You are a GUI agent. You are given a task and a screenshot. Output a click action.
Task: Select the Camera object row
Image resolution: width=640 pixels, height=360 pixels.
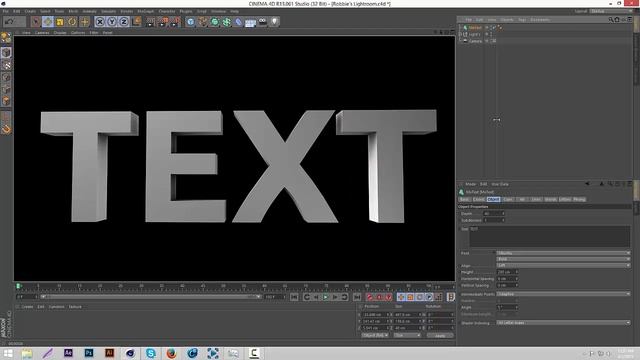coord(475,41)
